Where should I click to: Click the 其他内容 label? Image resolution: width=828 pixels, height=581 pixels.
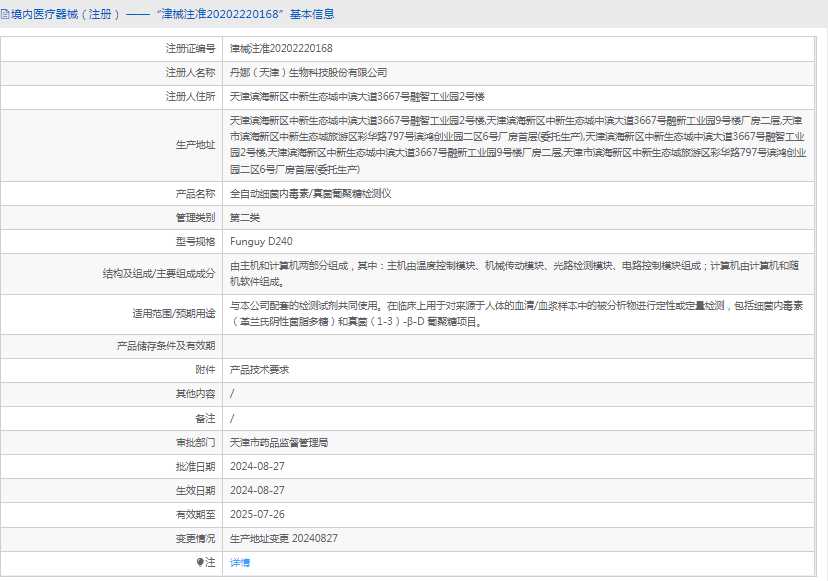[195, 394]
